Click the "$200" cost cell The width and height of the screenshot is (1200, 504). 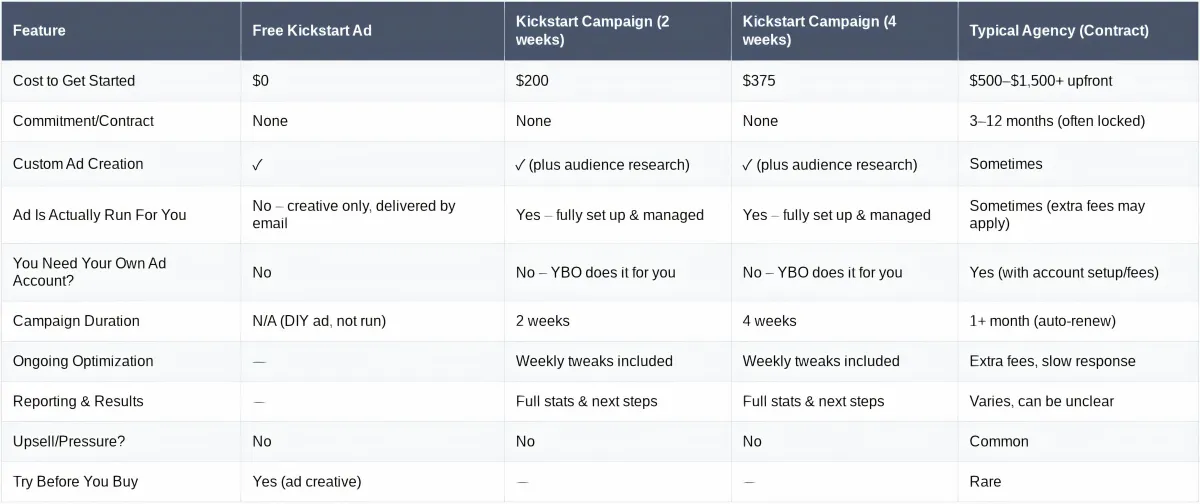click(x=532, y=80)
